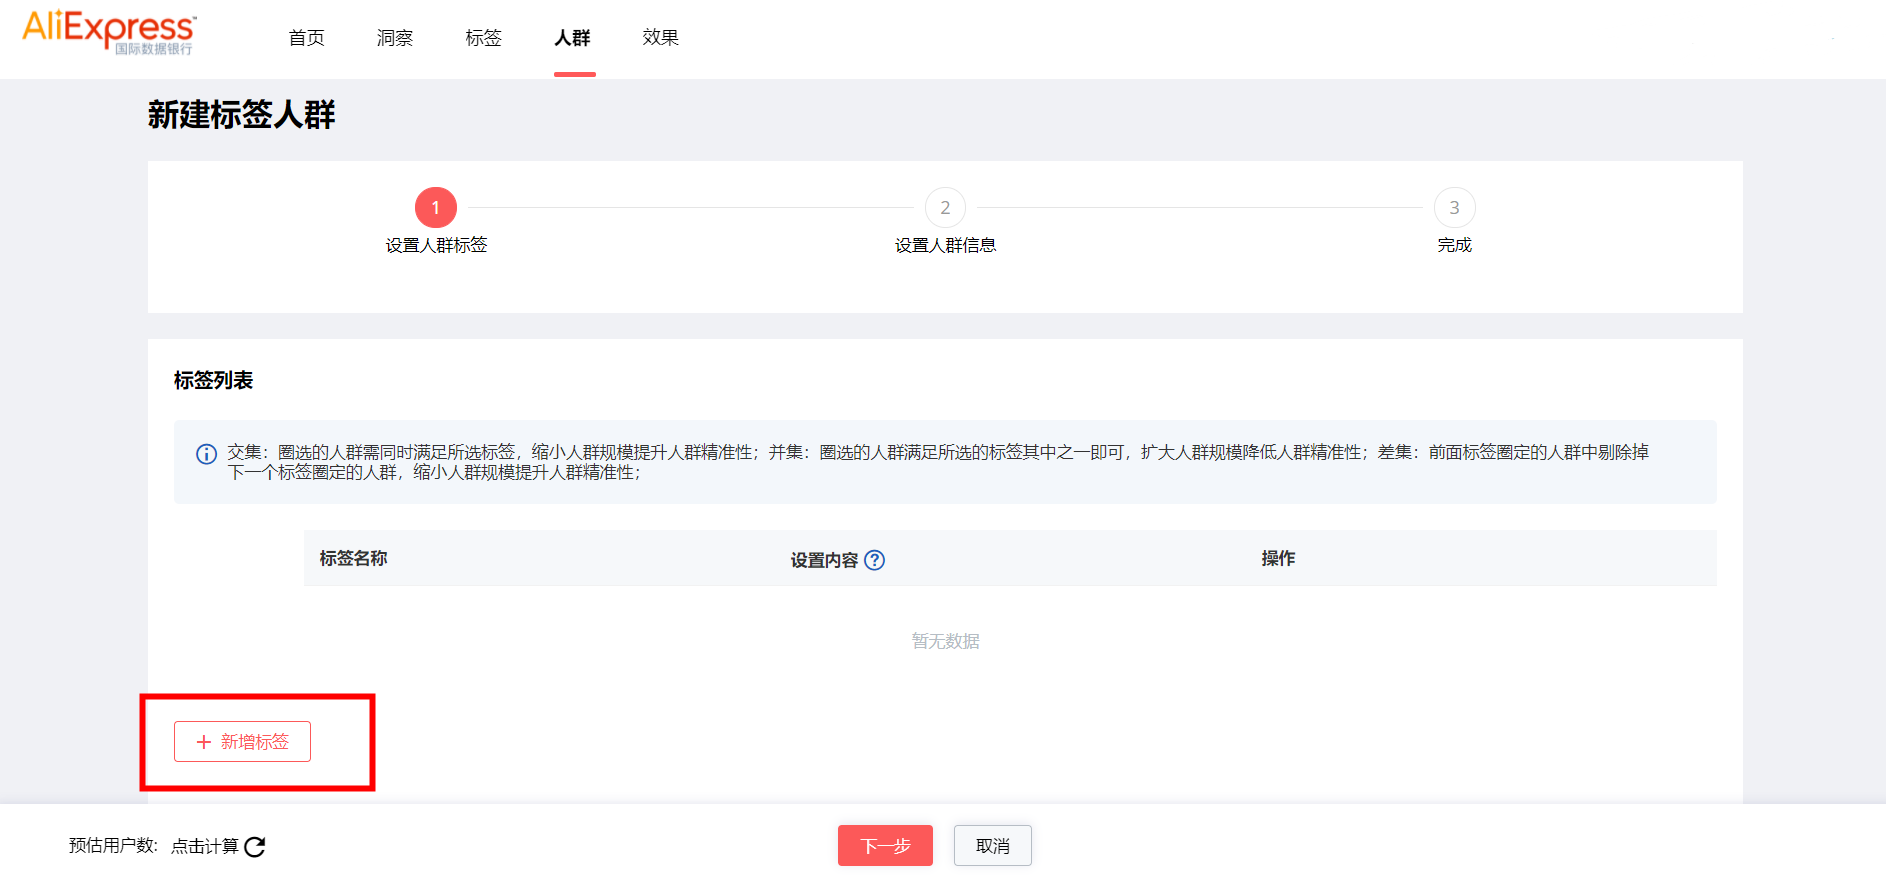Click the help icon beside 设置内容
Viewport: 1886px width, 882px height.
click(x=874, y=560)
